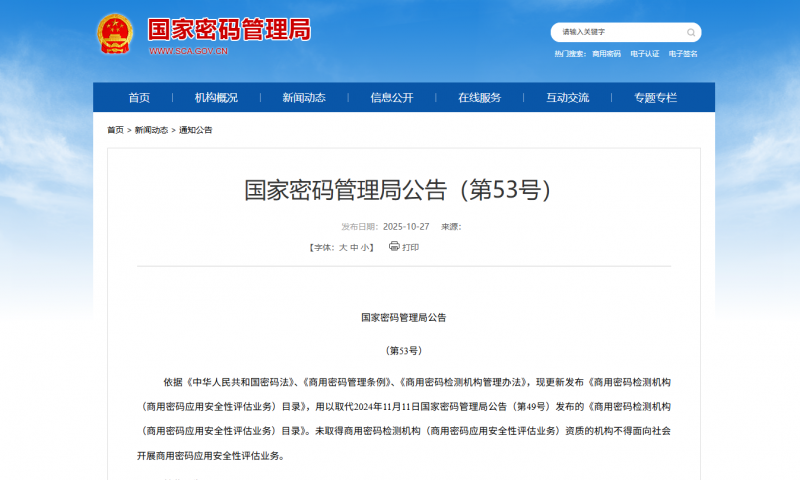800x480 pixels.
Task: Navigate to 互动交流 section
Action: pyautogui.click(x=568, y=97)
